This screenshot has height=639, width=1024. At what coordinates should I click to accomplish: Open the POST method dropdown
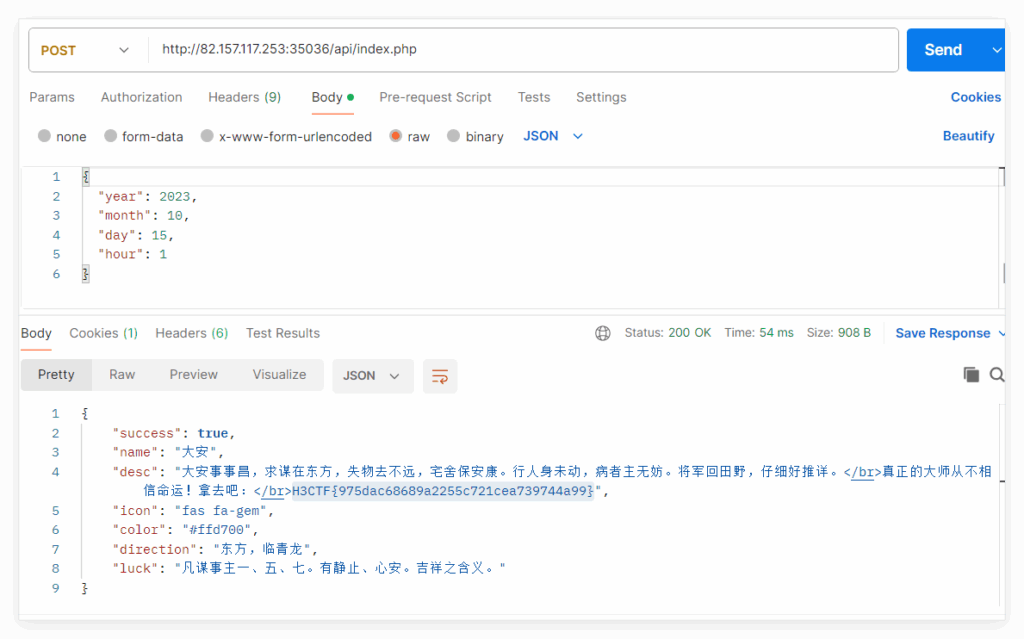pyautogui.click(x=87, y=50)
